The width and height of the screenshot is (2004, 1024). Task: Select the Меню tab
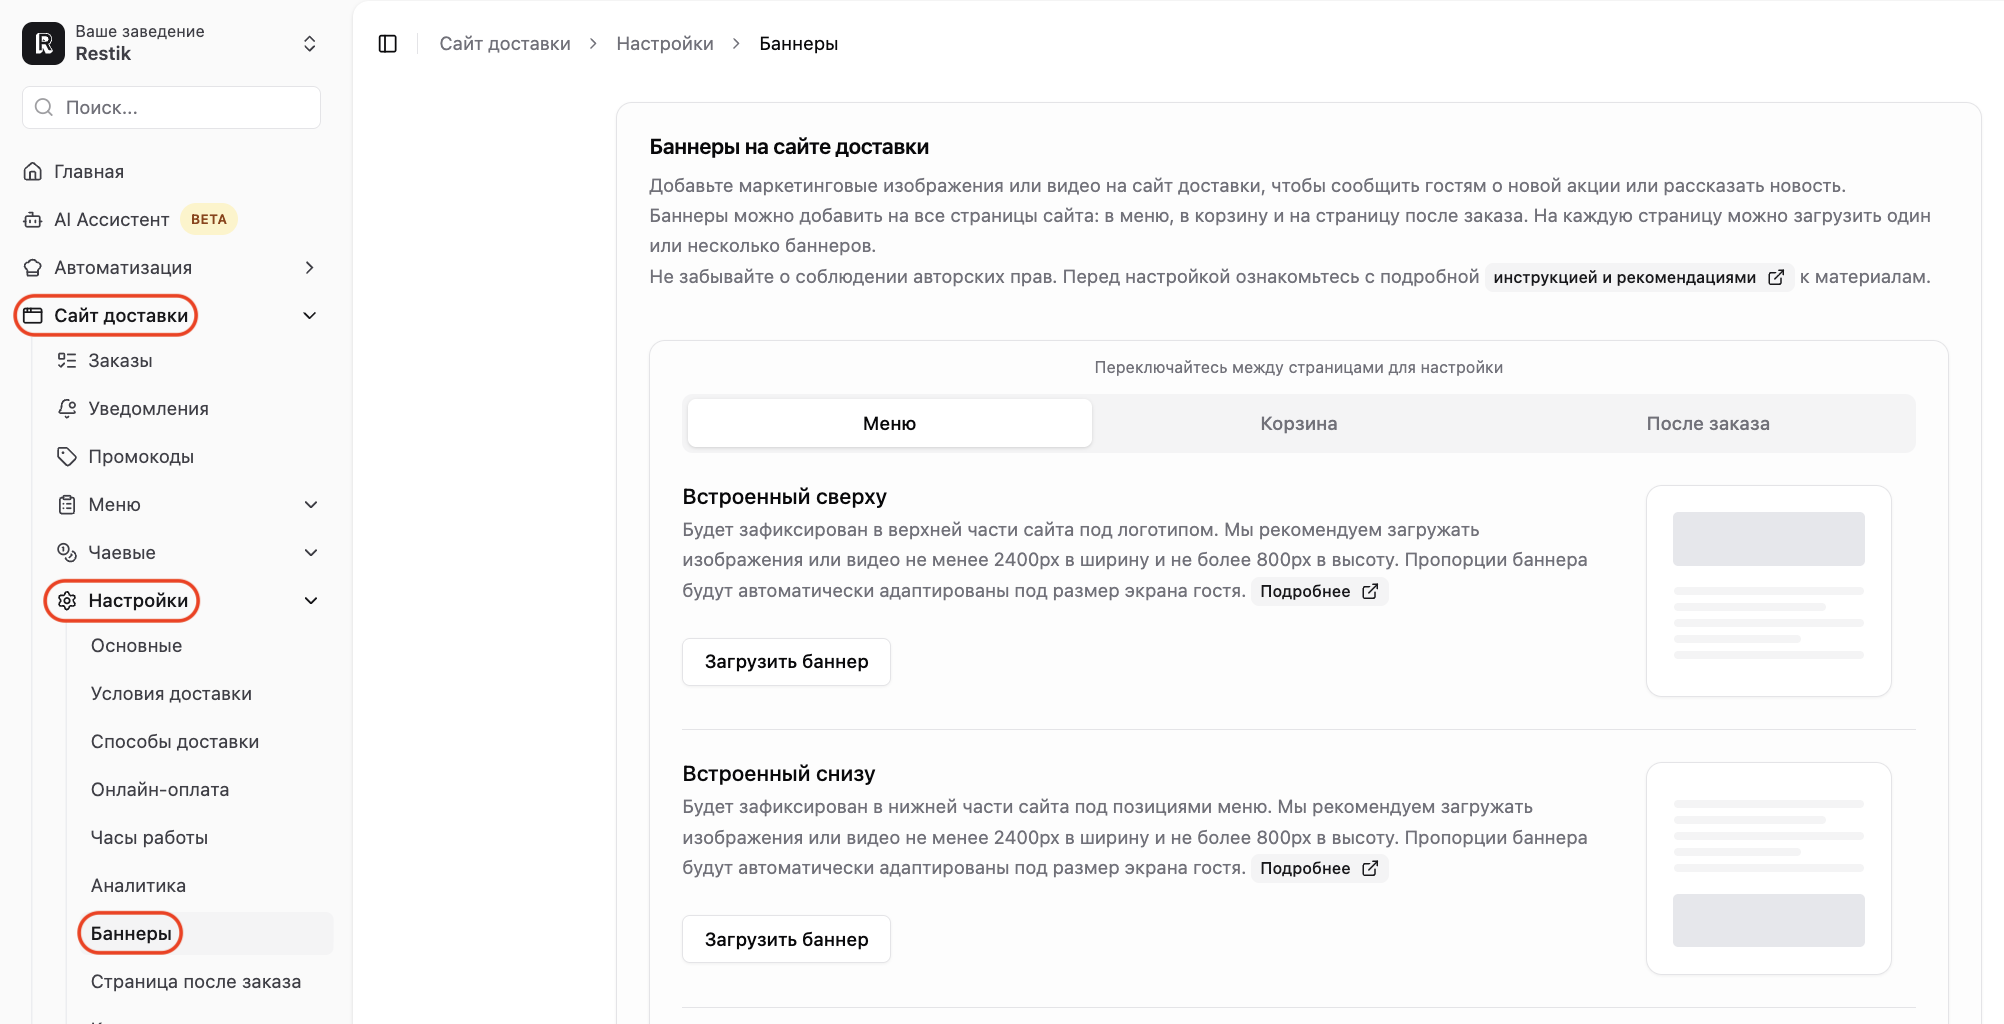pos(889,424)
